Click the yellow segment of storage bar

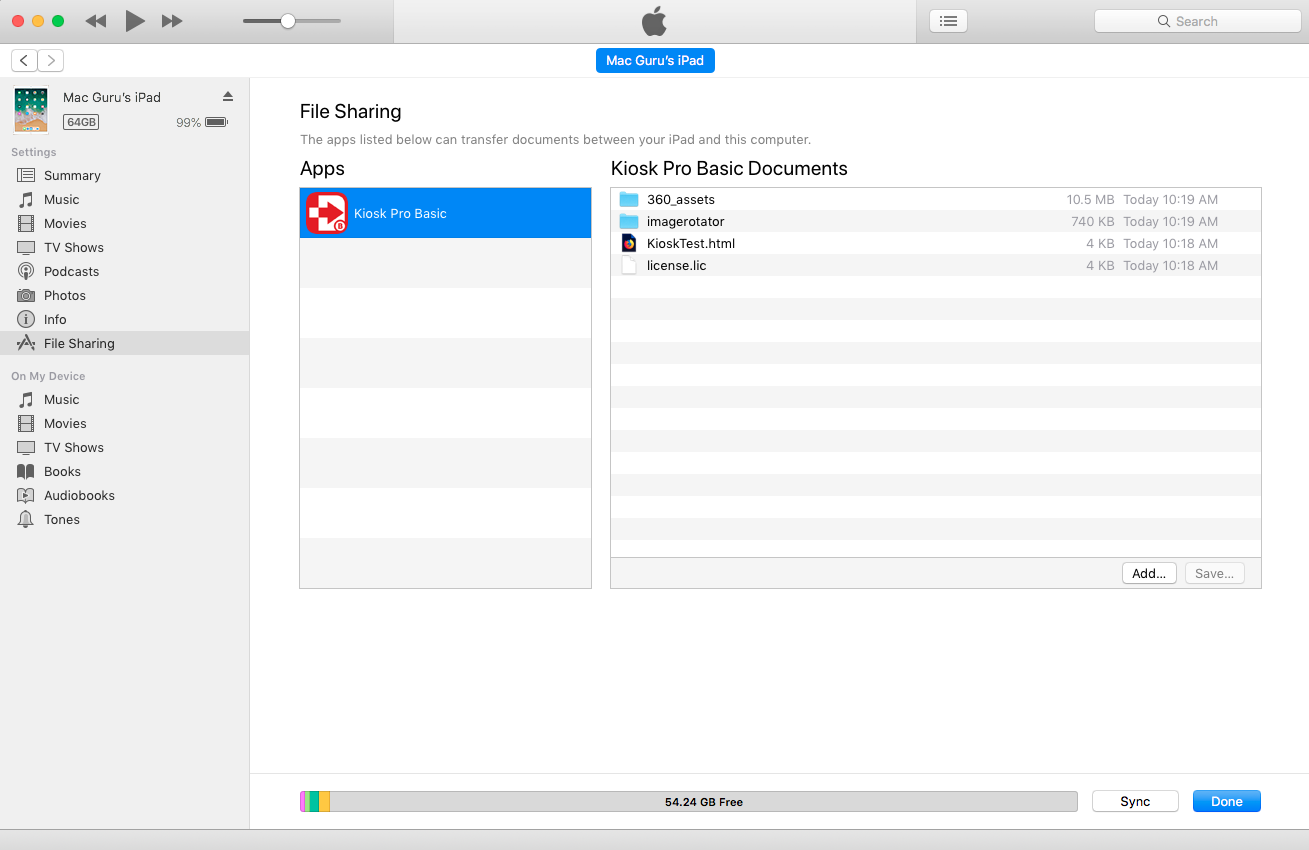(x=325, y=801)
